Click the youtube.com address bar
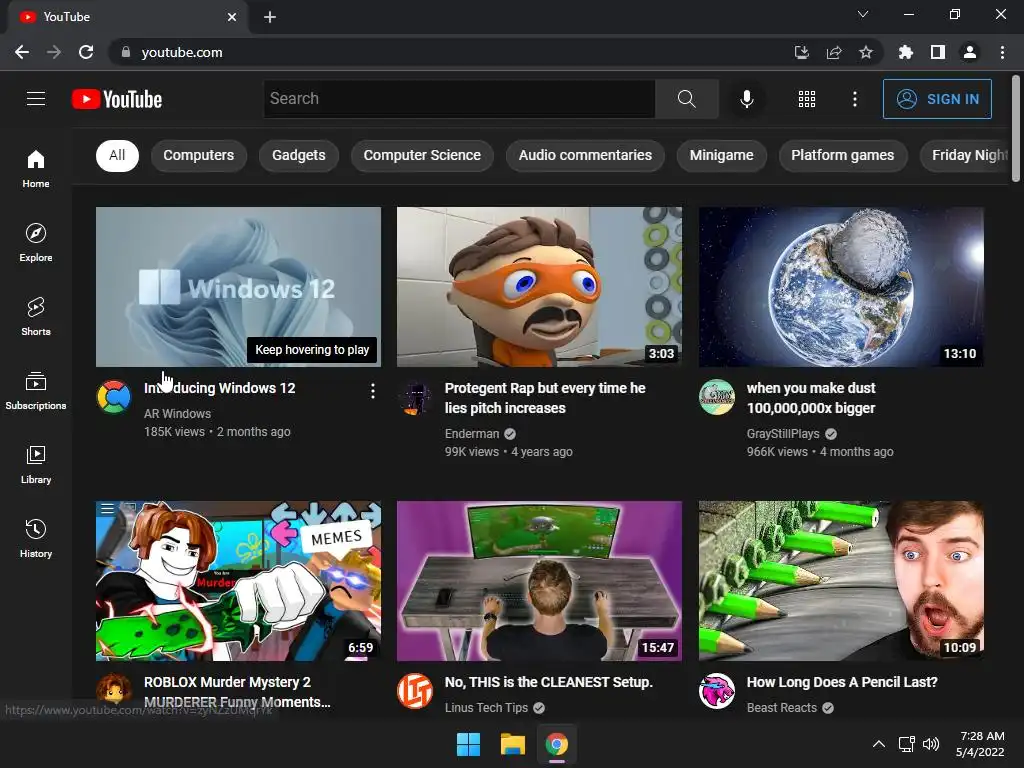 (451, 52)
